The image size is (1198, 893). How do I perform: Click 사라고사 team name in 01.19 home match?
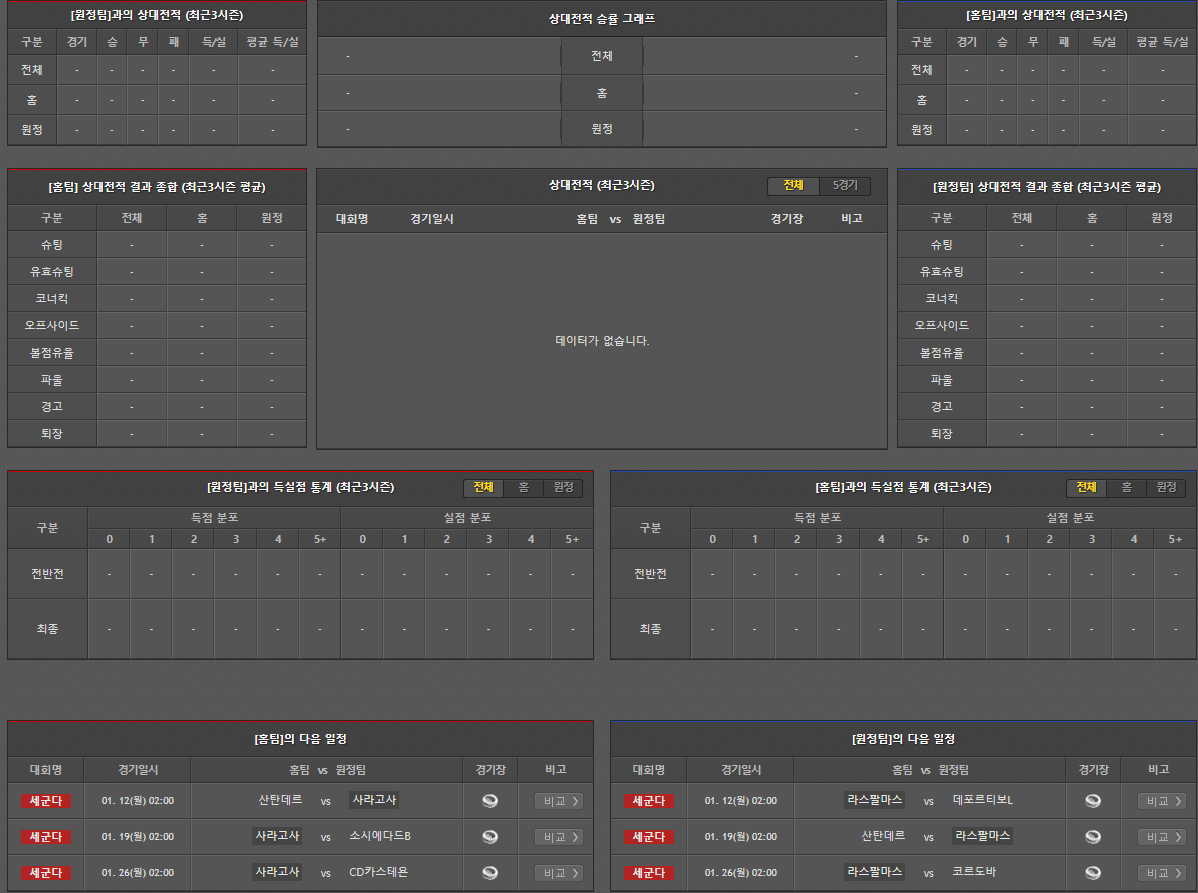tap(277, 836)
